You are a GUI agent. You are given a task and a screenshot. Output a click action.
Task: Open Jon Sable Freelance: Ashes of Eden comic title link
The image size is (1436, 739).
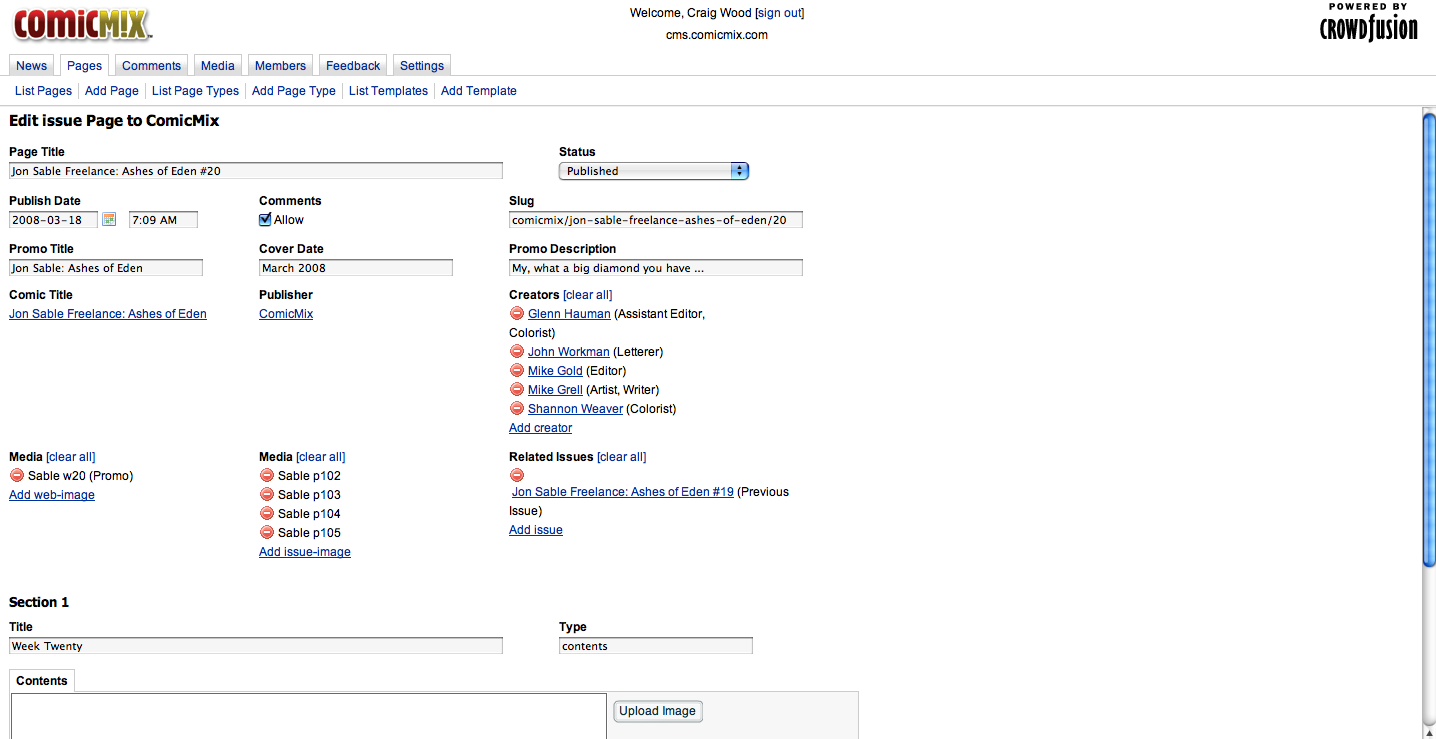point(108,314)
